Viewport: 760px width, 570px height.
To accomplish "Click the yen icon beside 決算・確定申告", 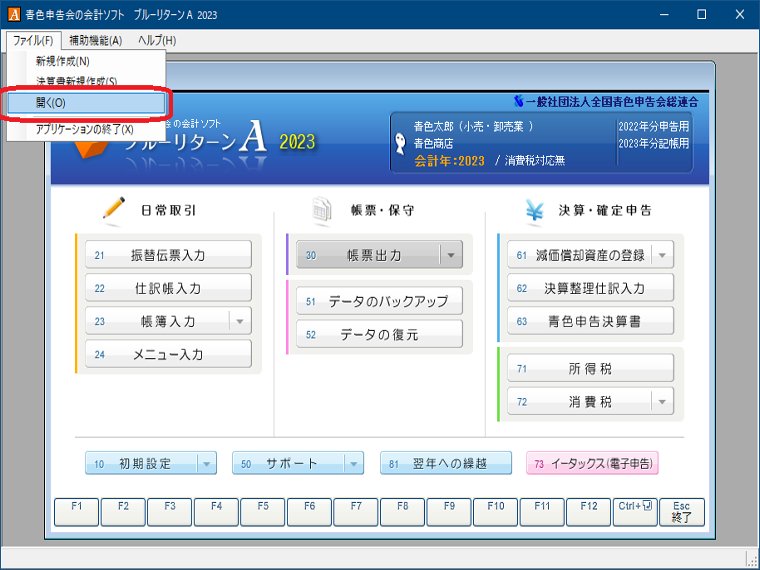I will (x=535, y=210).
